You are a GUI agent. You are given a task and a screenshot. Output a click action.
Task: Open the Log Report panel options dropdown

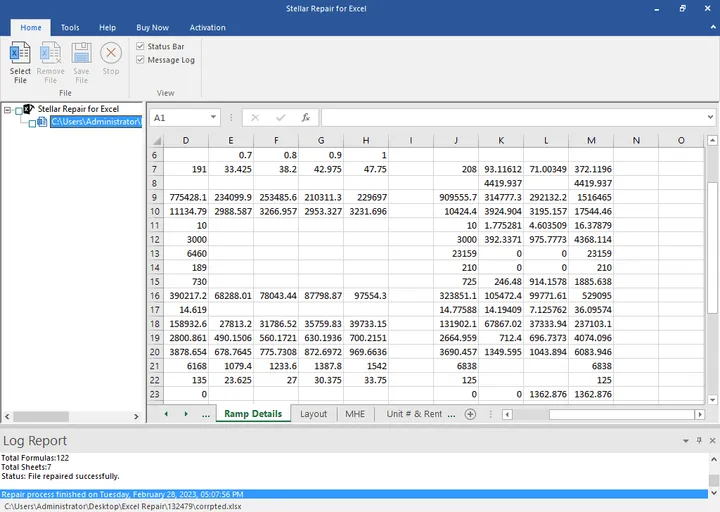click(686, 441)
